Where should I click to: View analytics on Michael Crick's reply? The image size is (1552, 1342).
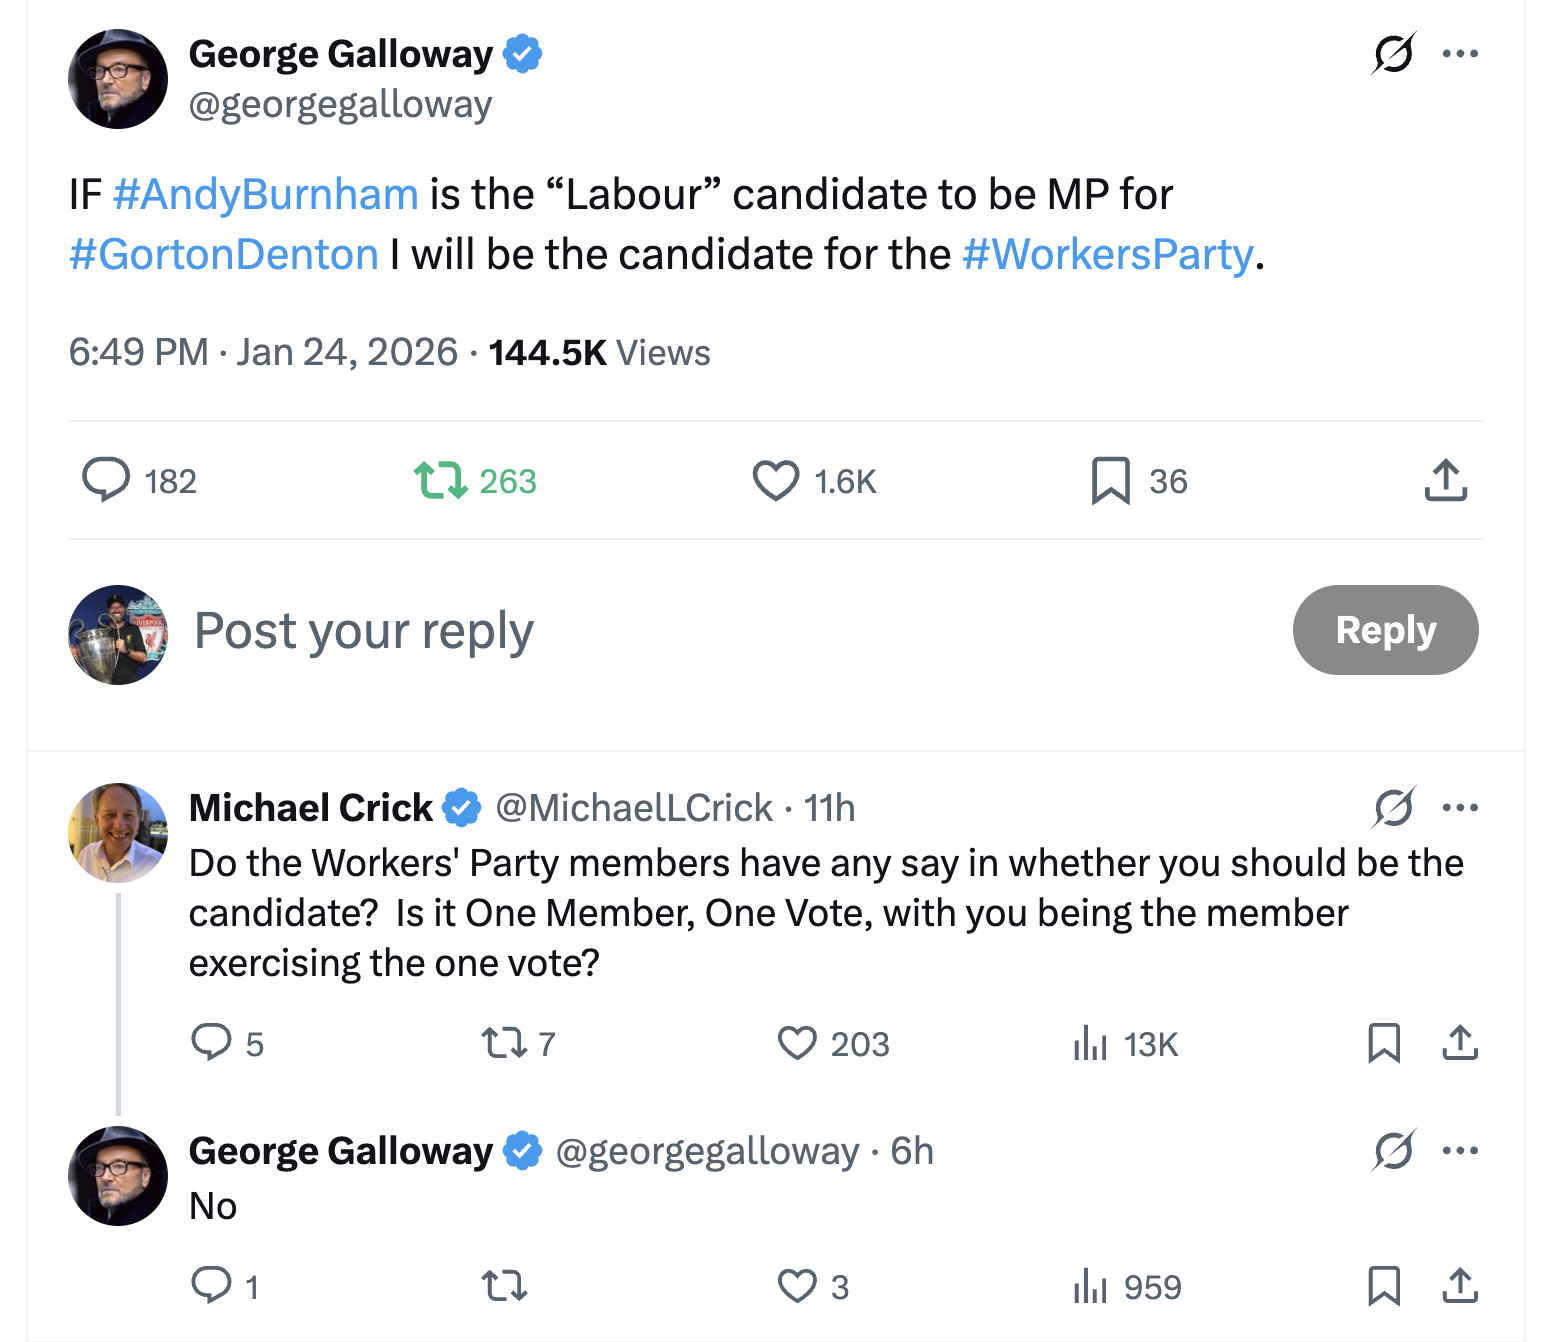coord(1090,1043)
